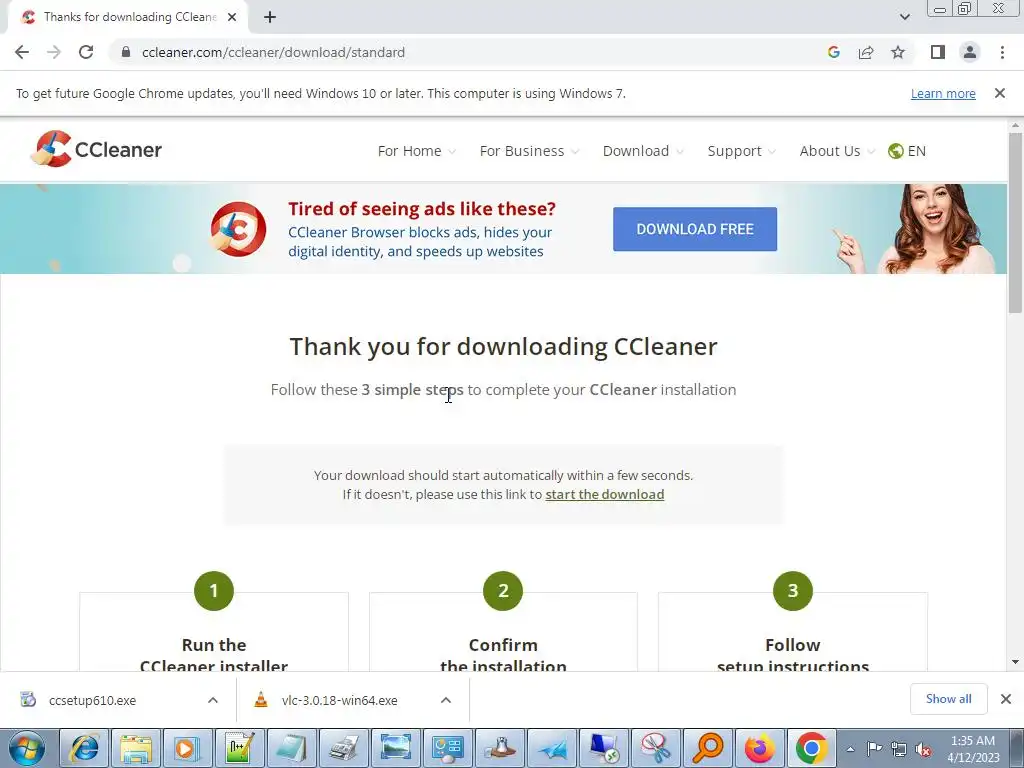The height and width of the screenshot is (768, 1024).
Task: Click the Tired of seeing ads headline
Action: (x=422, y=209)
